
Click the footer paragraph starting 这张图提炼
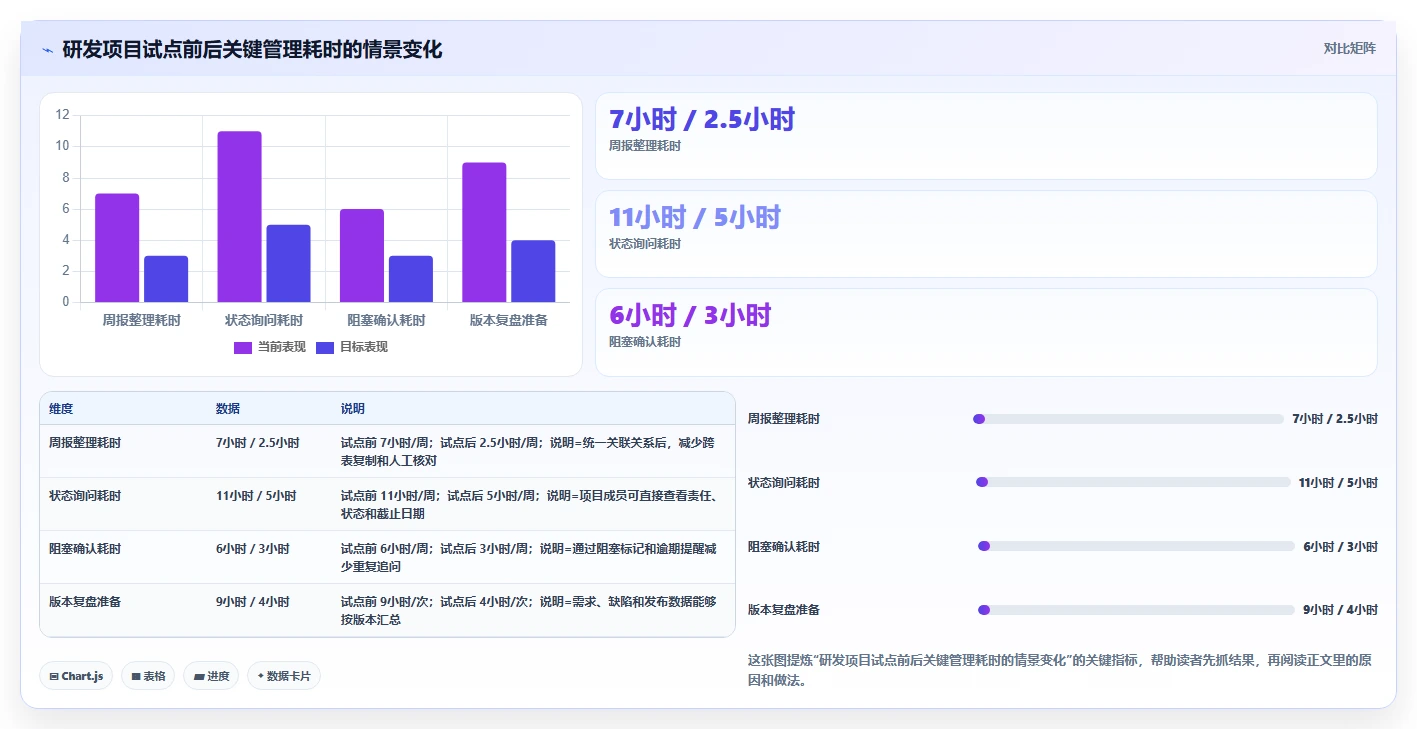1062,670
